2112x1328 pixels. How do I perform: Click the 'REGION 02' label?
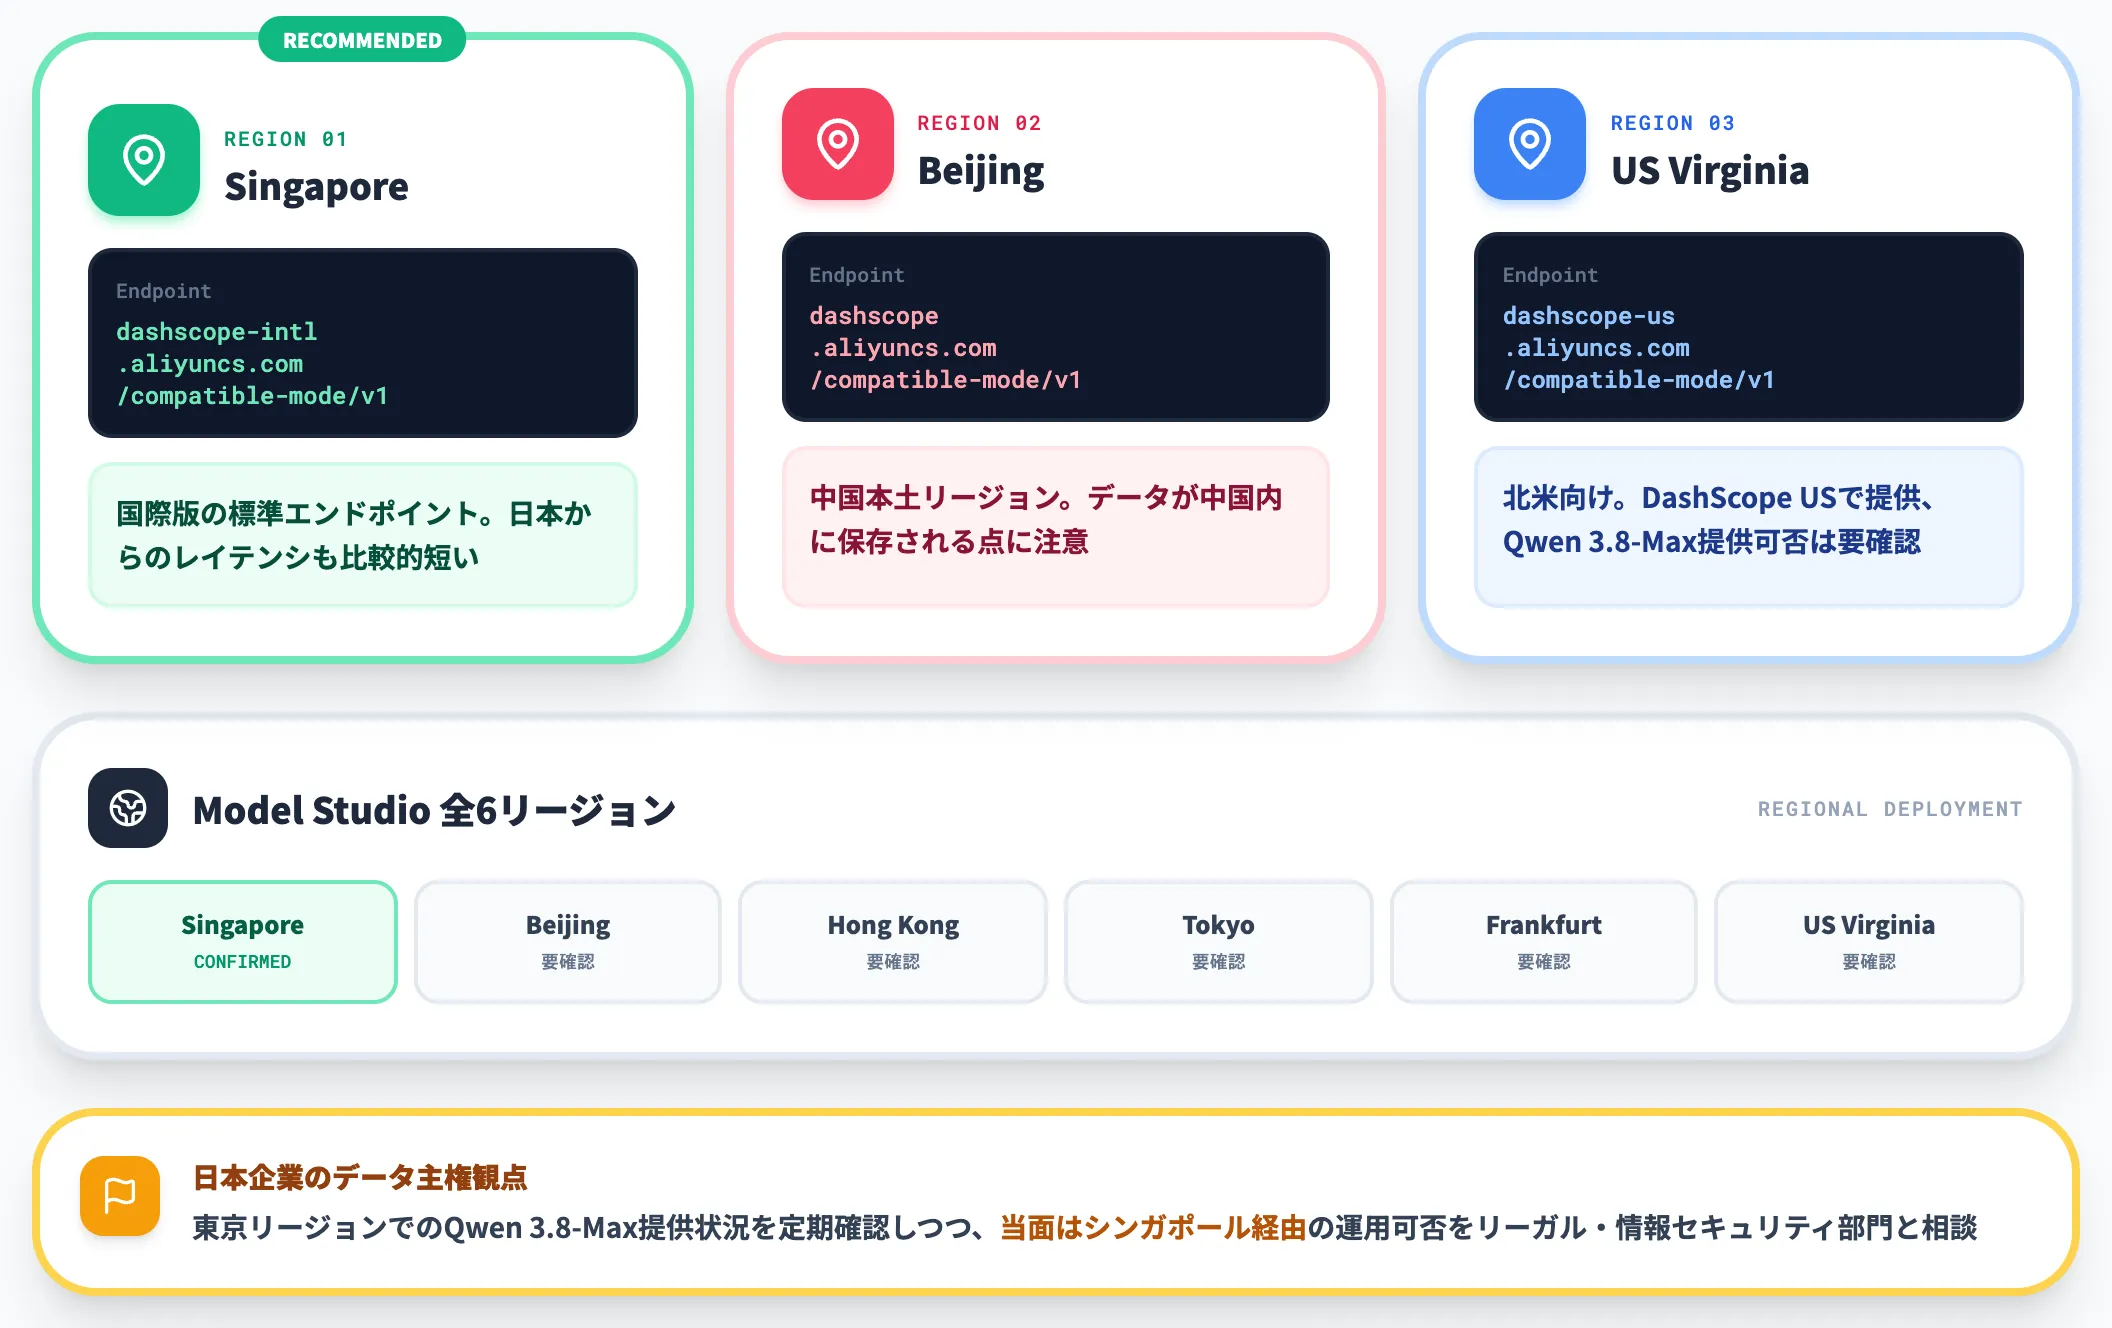click(980, 123)
